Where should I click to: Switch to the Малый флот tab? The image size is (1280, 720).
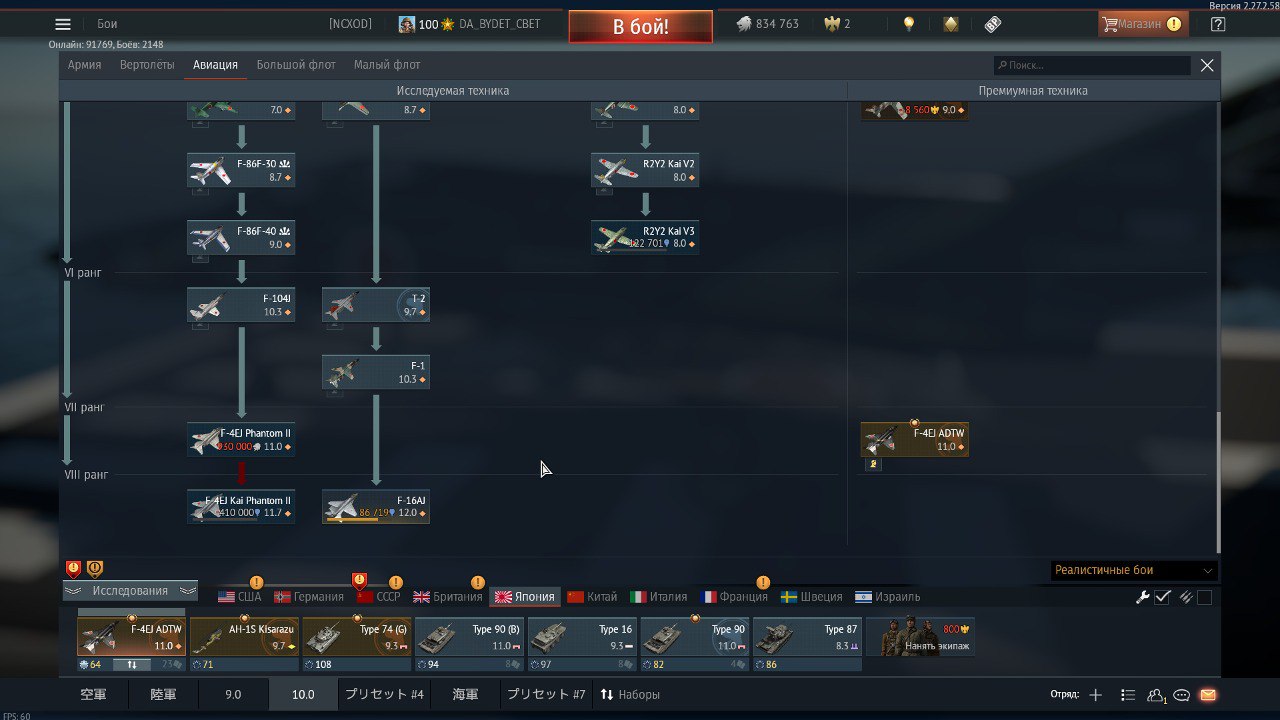click(x=387, y=65)
